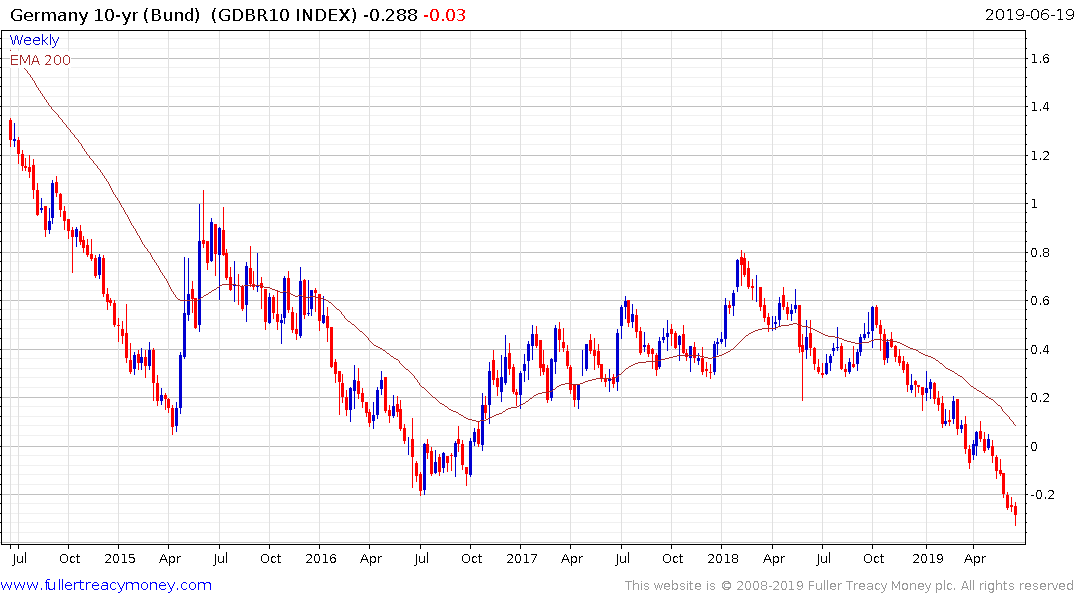Click the 1.2 y-axis label

(1040, 156)
